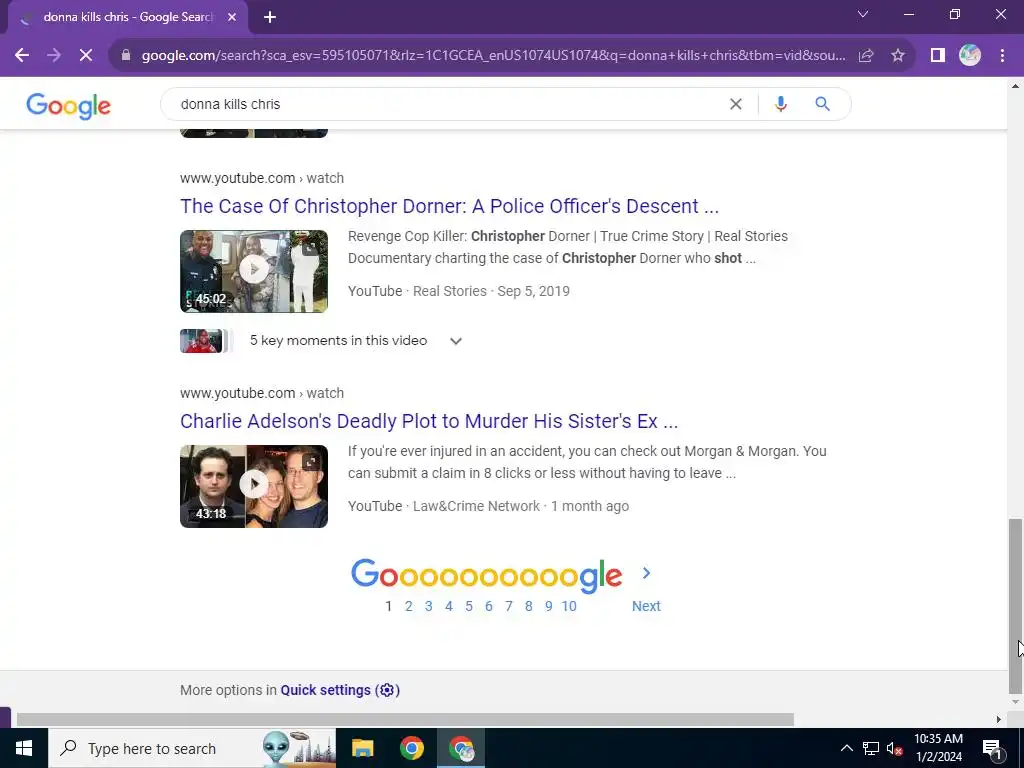Play the 45:02 Dorner video thumbnail
The width and height of the screenshot is (1024, 768).
(x=254, y=271)
